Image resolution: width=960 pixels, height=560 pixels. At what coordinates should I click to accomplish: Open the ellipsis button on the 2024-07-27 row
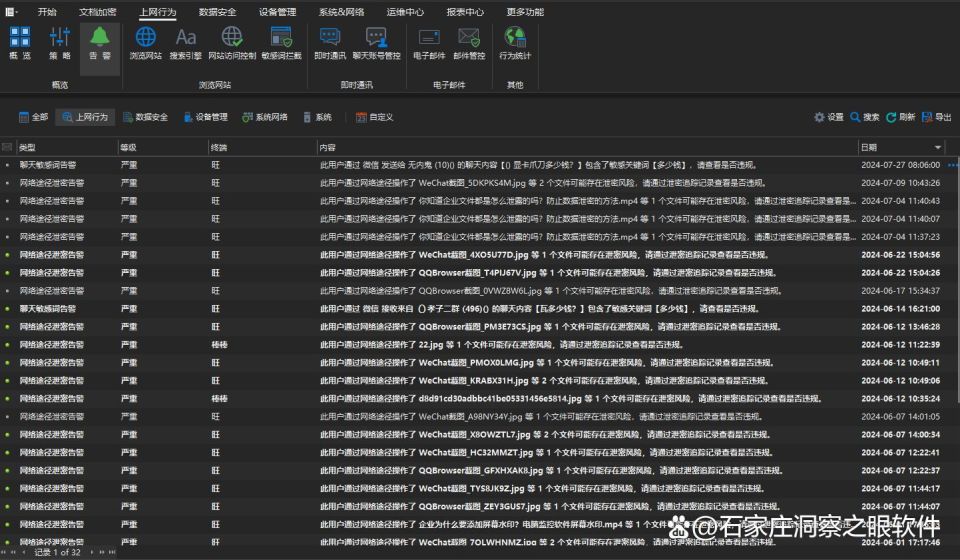(x=952, y=165)
